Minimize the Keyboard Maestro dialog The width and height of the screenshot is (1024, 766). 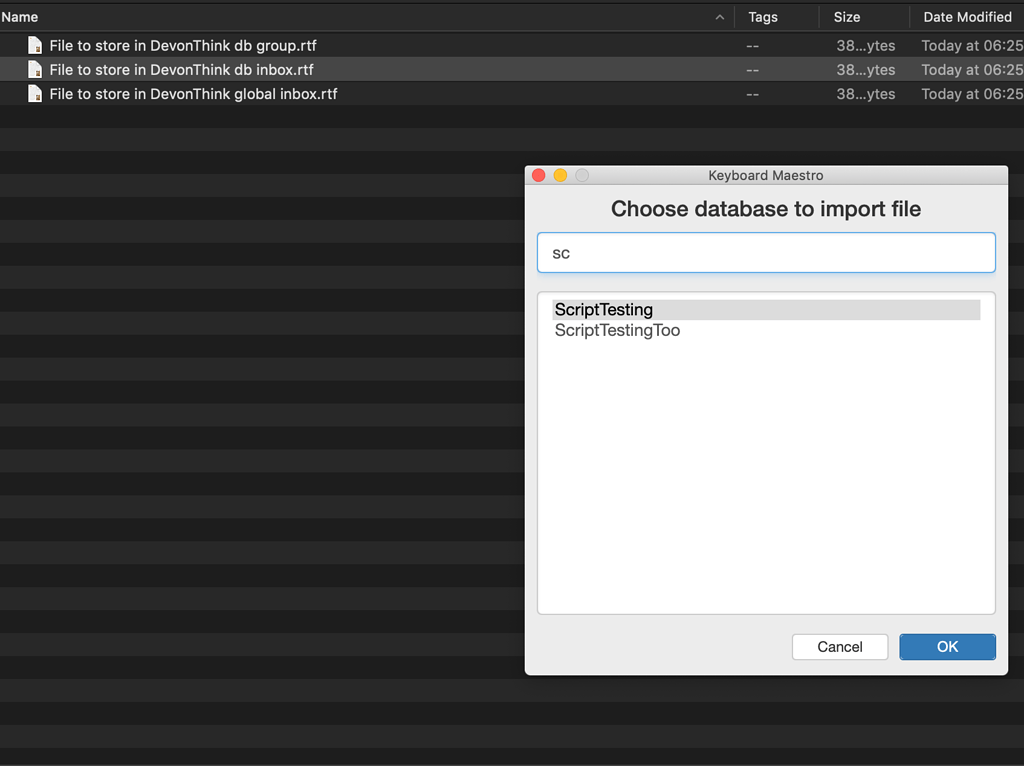pos(560,175)
